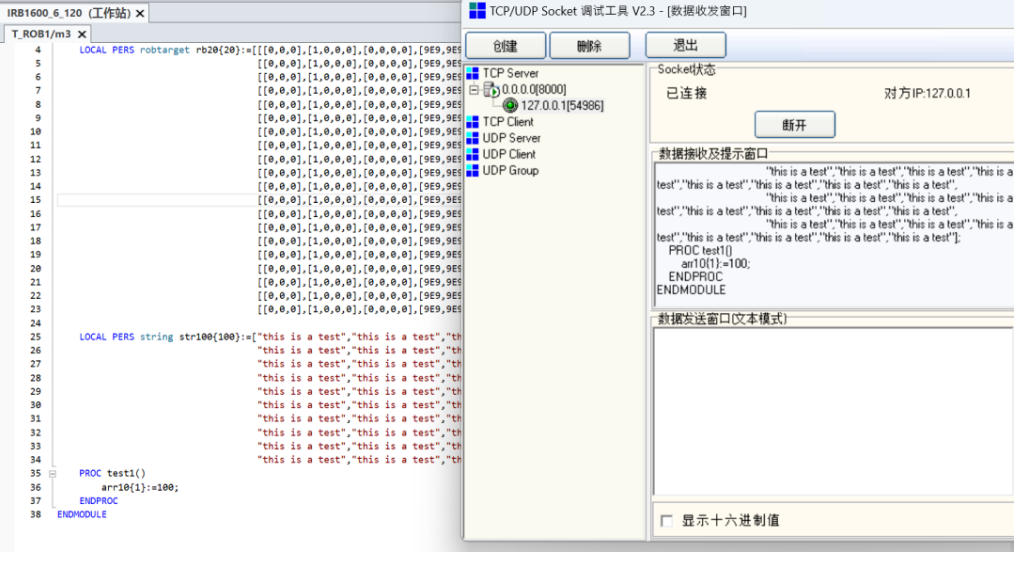Click inside the 数据发送窗口 text box
This screenshot has height=564, width=1023.
832,410
